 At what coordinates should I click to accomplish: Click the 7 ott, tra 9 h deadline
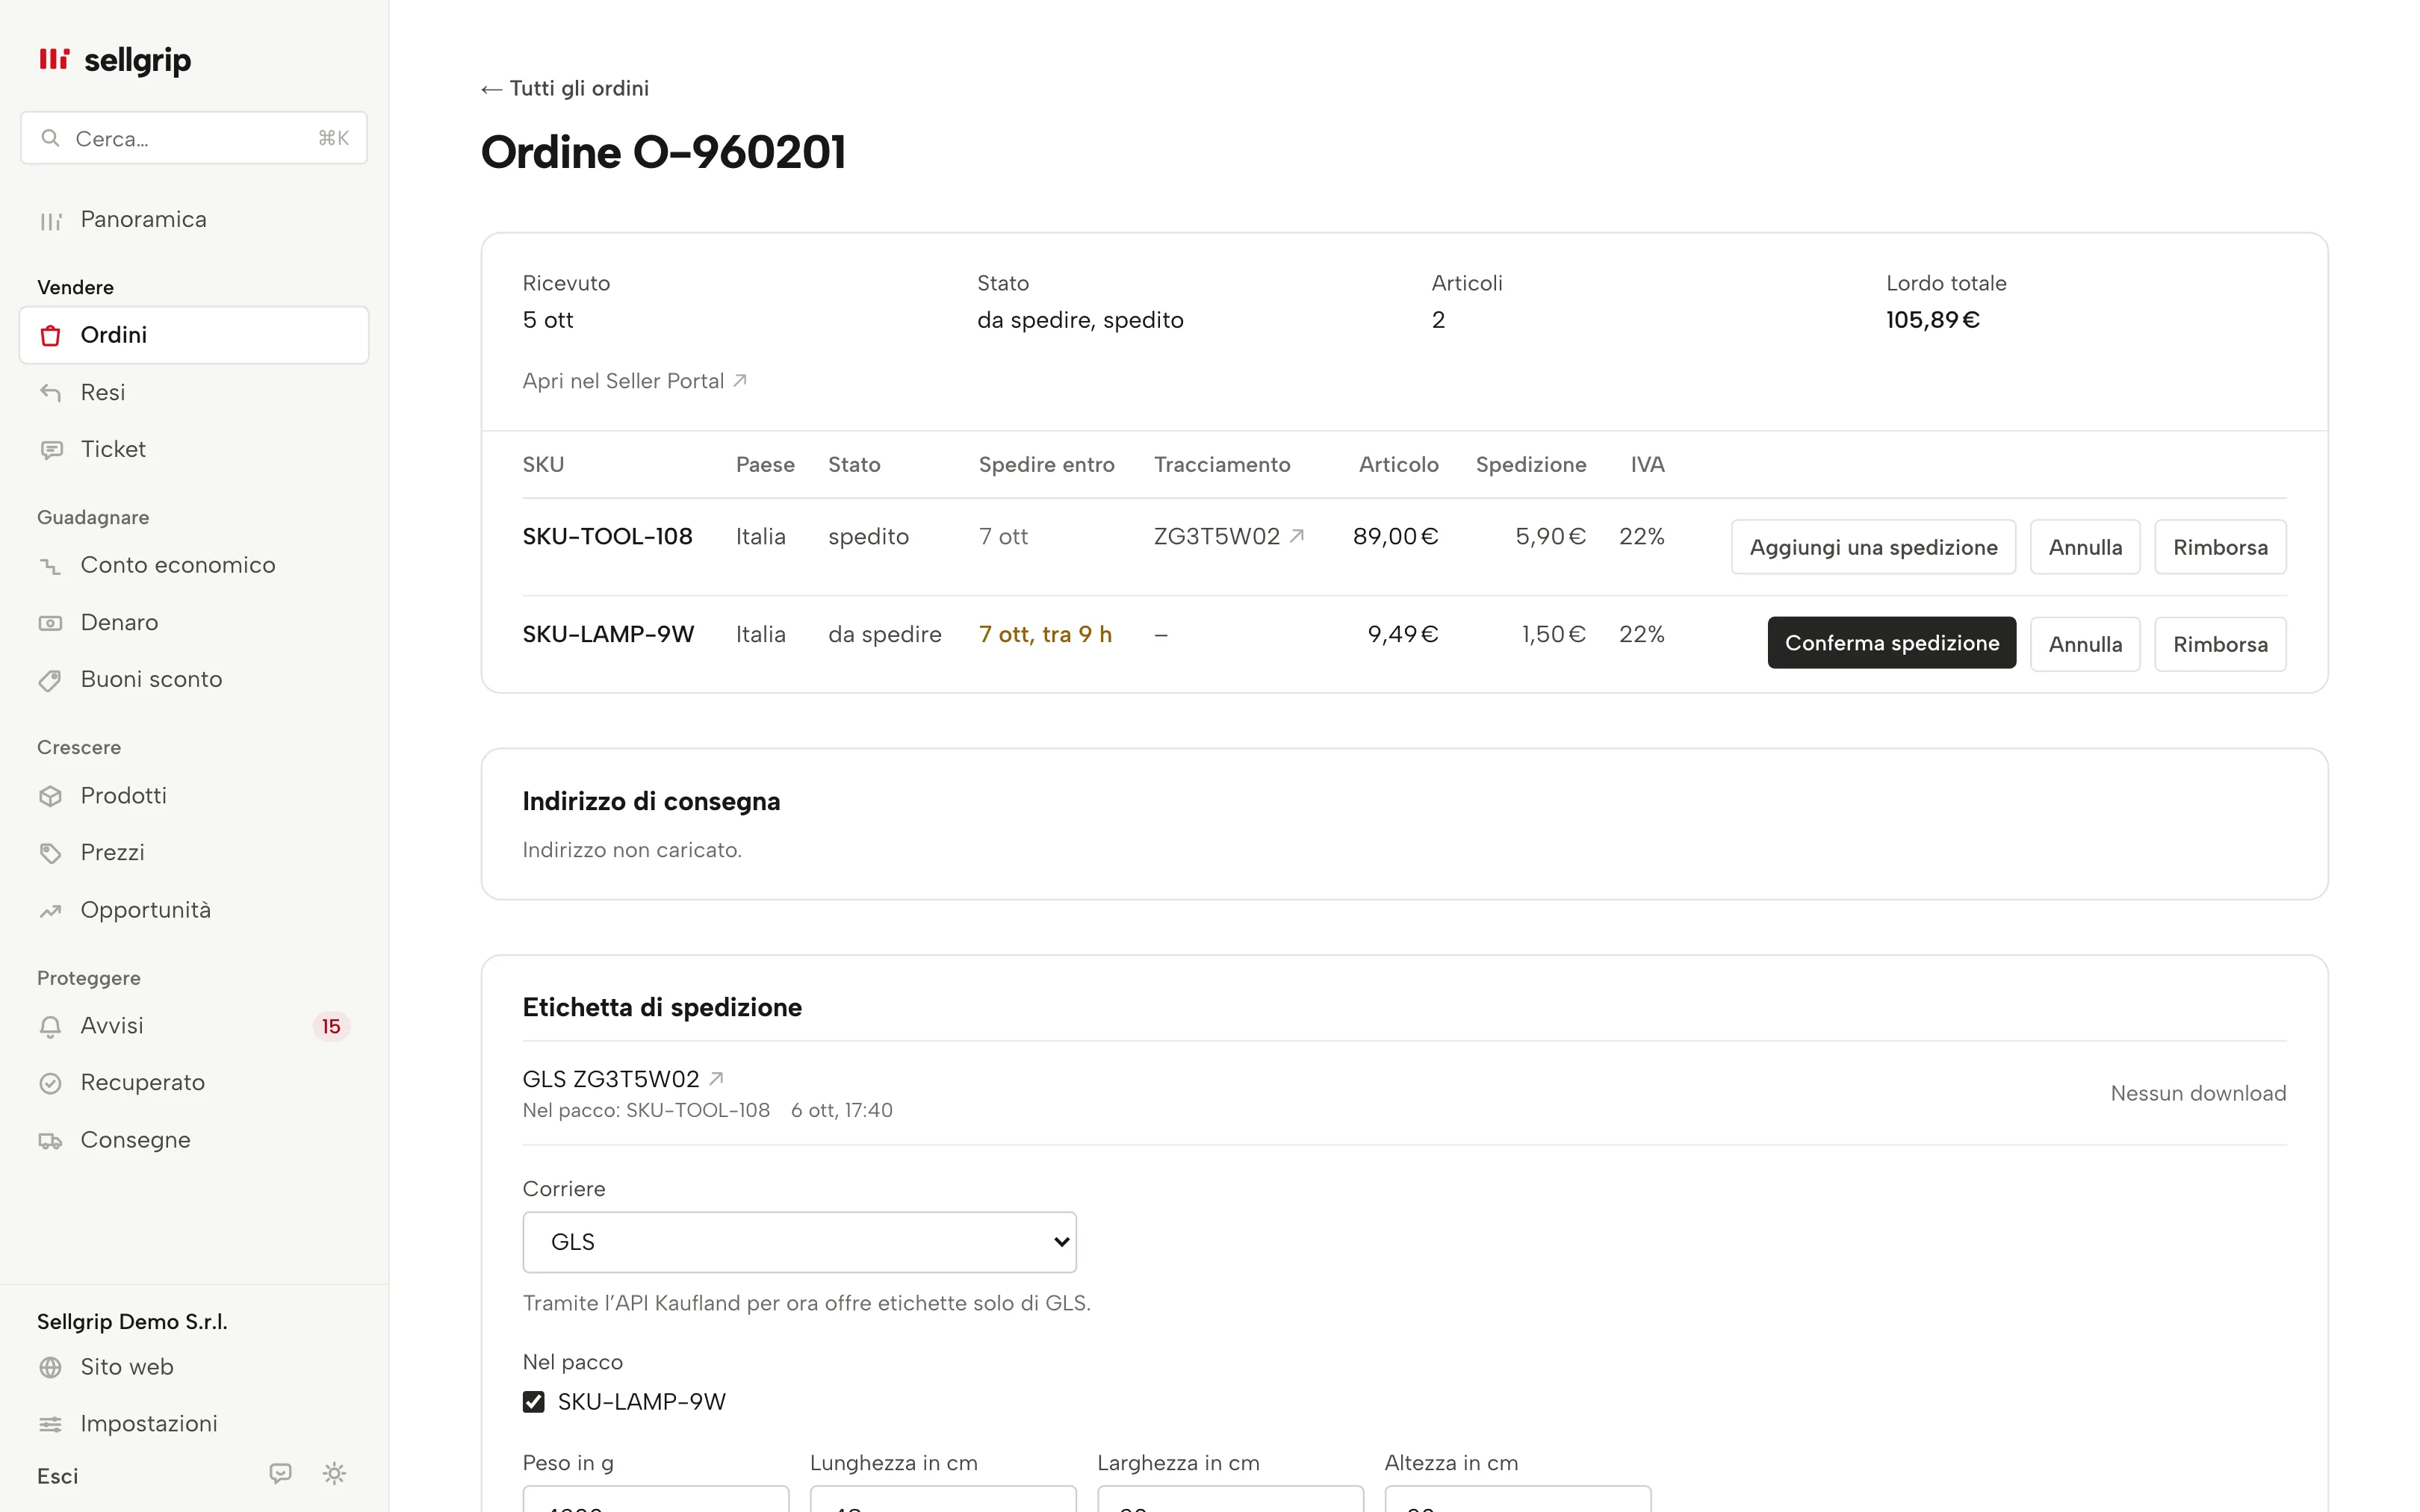[x=1045, y=634]
